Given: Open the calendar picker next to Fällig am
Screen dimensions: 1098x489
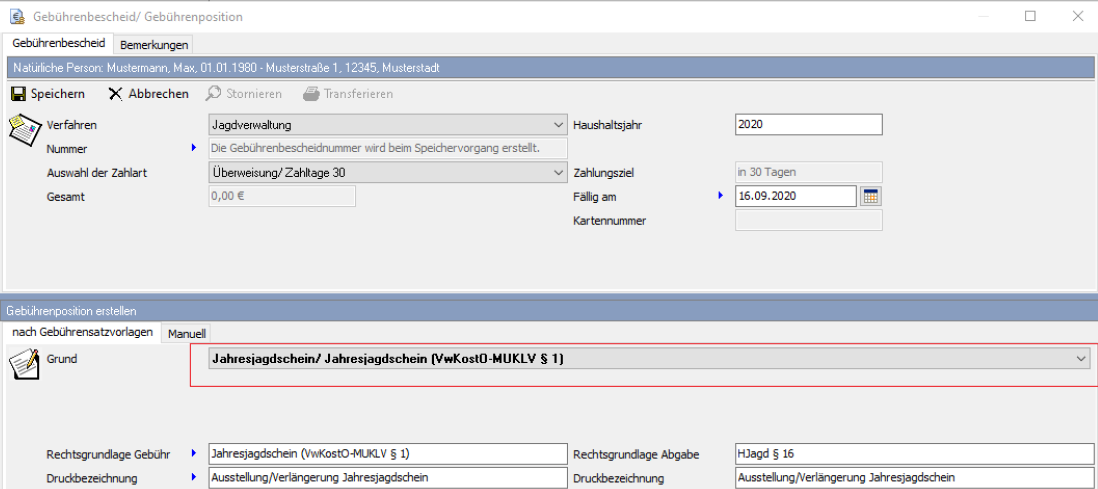Looking at the screenshot, I should [x=870, y=196].
